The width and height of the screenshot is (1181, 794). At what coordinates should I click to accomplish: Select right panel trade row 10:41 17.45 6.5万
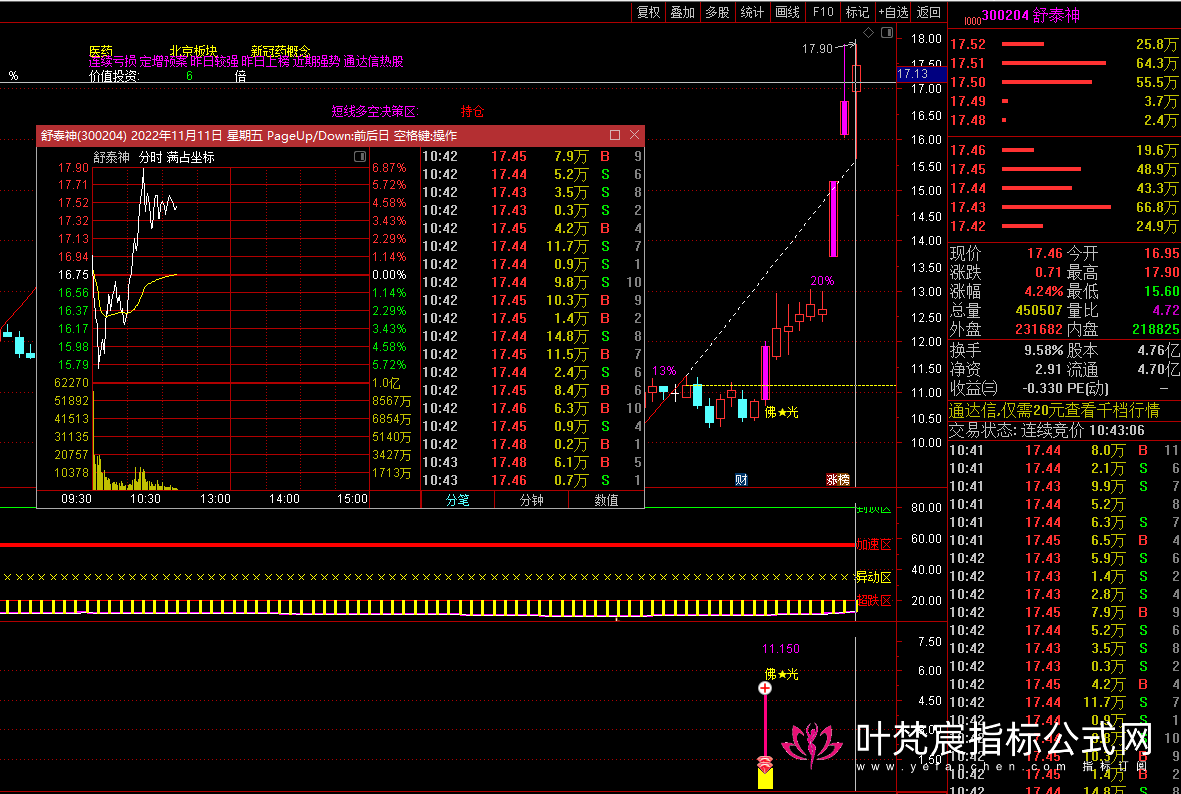(1064, 540)
